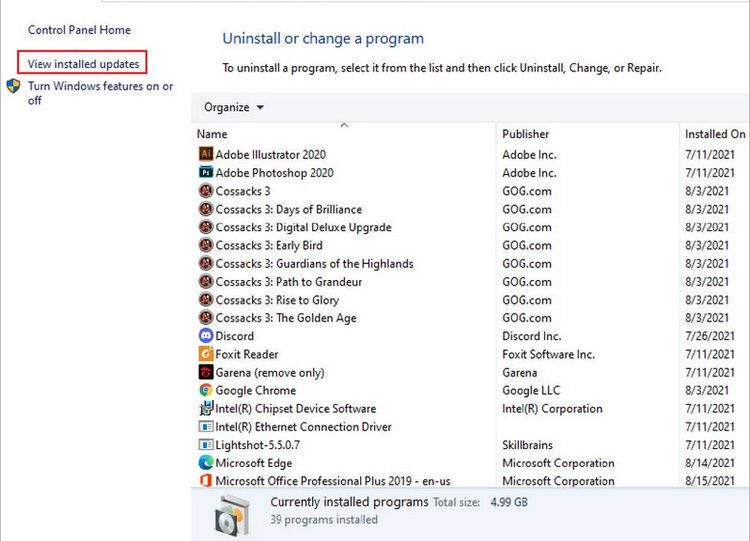Click the Windows features shield icon
Image resolution: width=750 pixels, height=541 pixels.
pyautogui.click(x=13, y=86)
